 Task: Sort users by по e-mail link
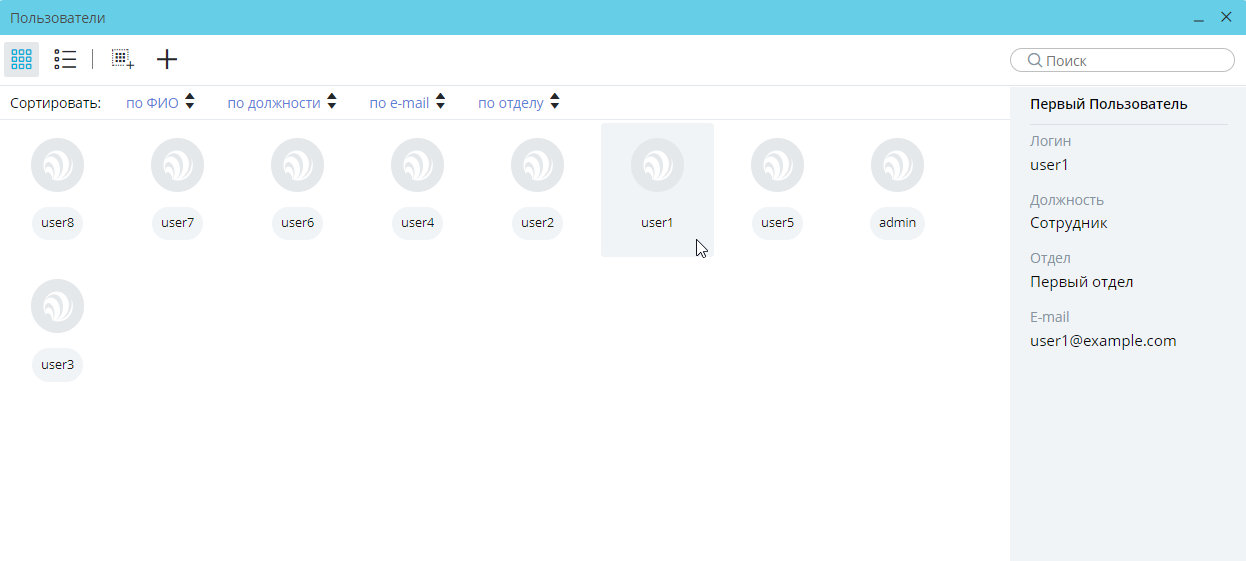pos(399,103)
